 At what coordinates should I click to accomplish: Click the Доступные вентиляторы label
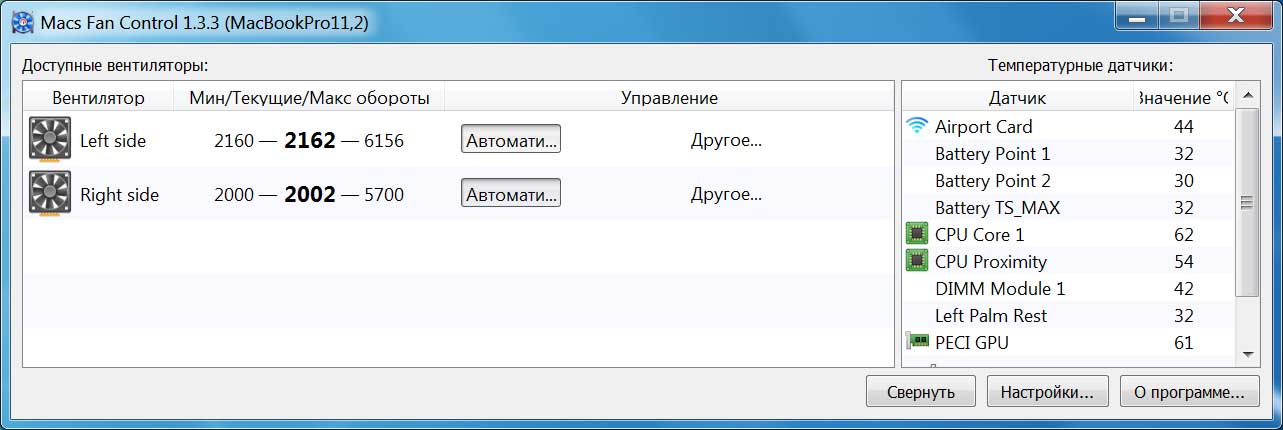(x=115, y=66)
